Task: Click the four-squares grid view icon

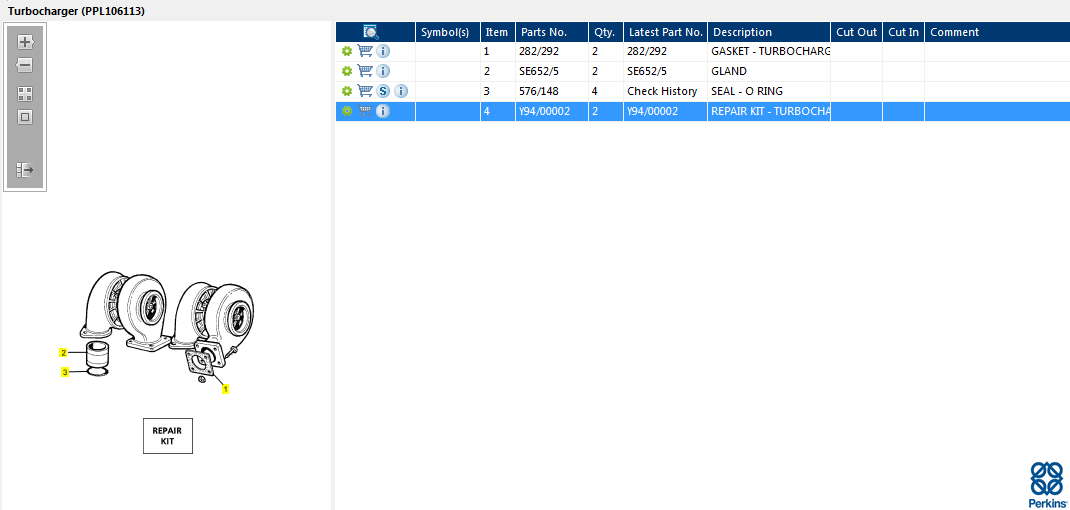Action: click(x=25, y=94)
